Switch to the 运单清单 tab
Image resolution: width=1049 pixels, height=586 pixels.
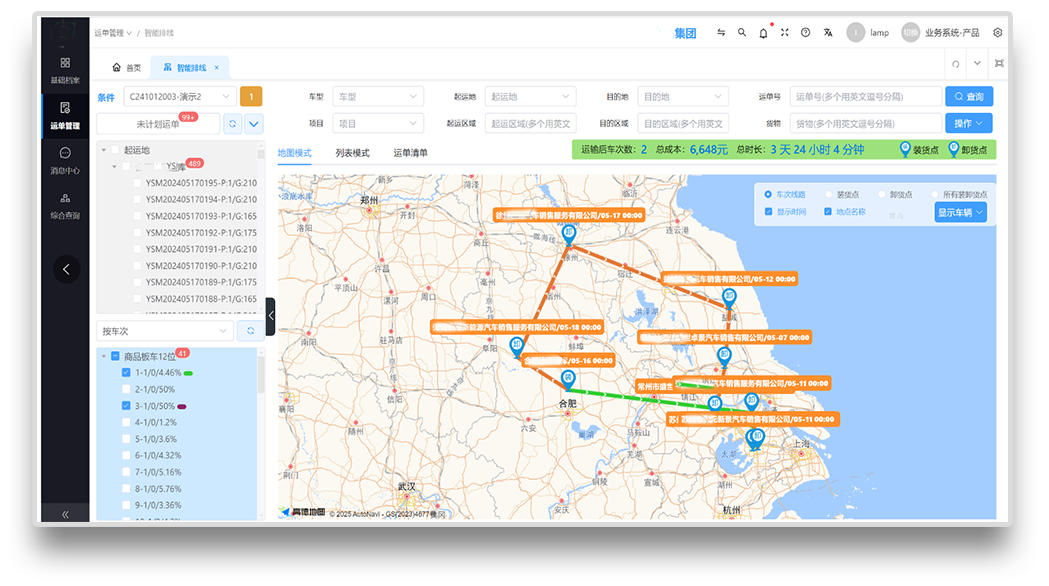click(x=410, y=153)
